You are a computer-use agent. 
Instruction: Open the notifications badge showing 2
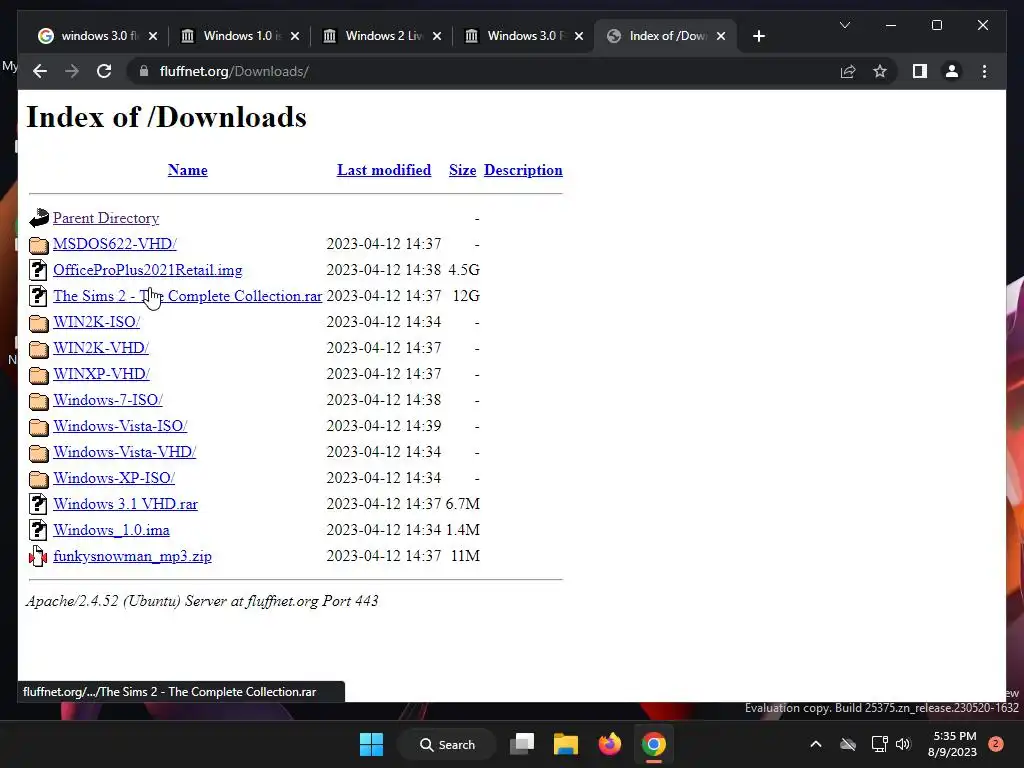tap(996, 744)
